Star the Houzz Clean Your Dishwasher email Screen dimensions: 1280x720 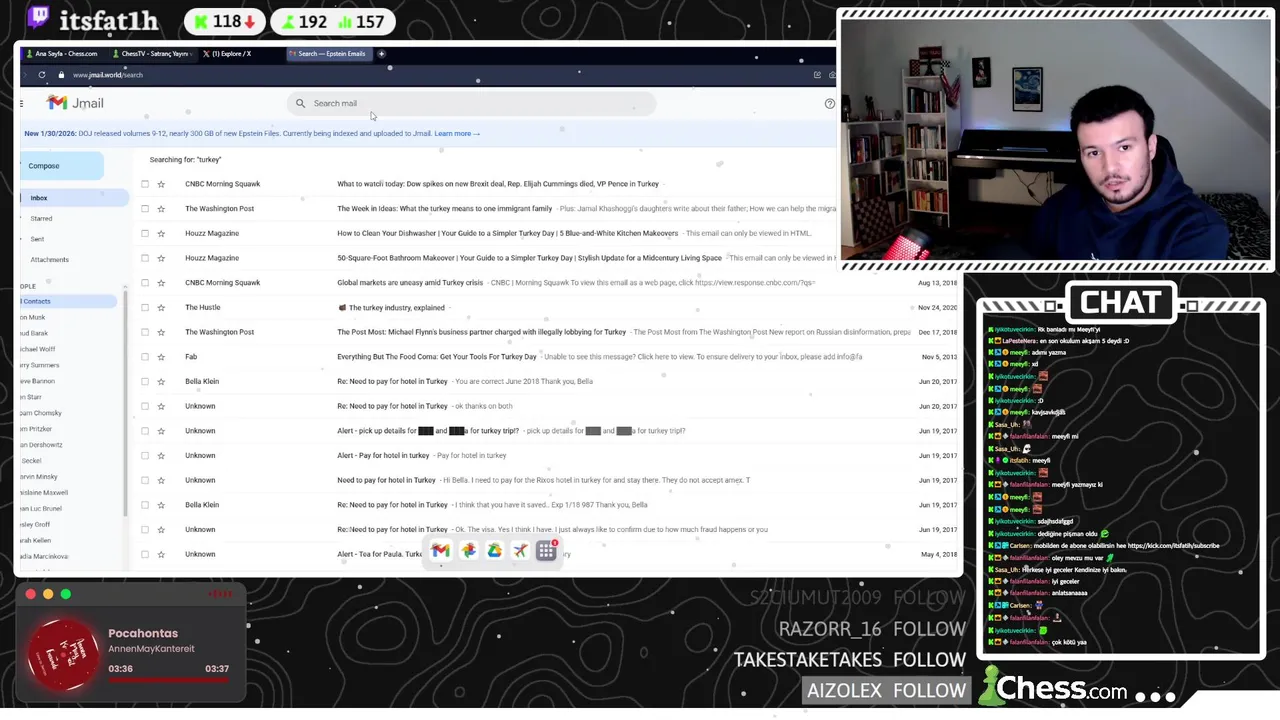click(161, 233)
